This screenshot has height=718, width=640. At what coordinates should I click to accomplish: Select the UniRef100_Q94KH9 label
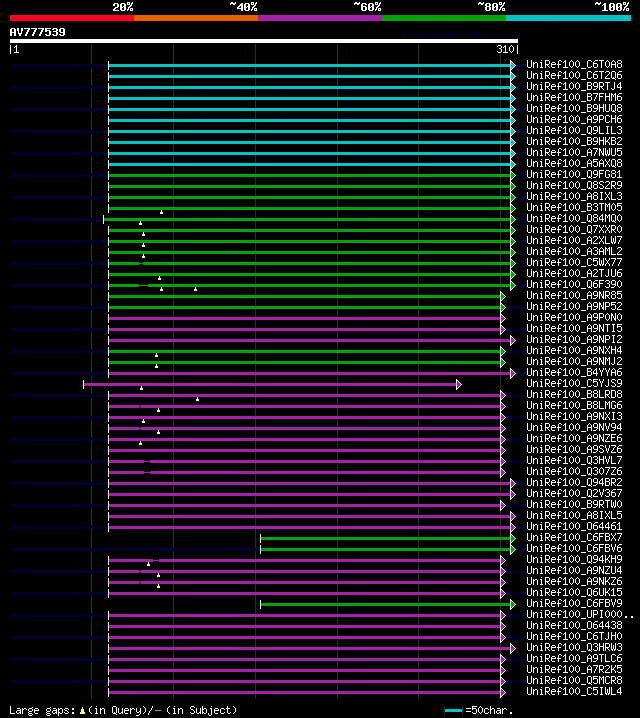tap(574, 559)
